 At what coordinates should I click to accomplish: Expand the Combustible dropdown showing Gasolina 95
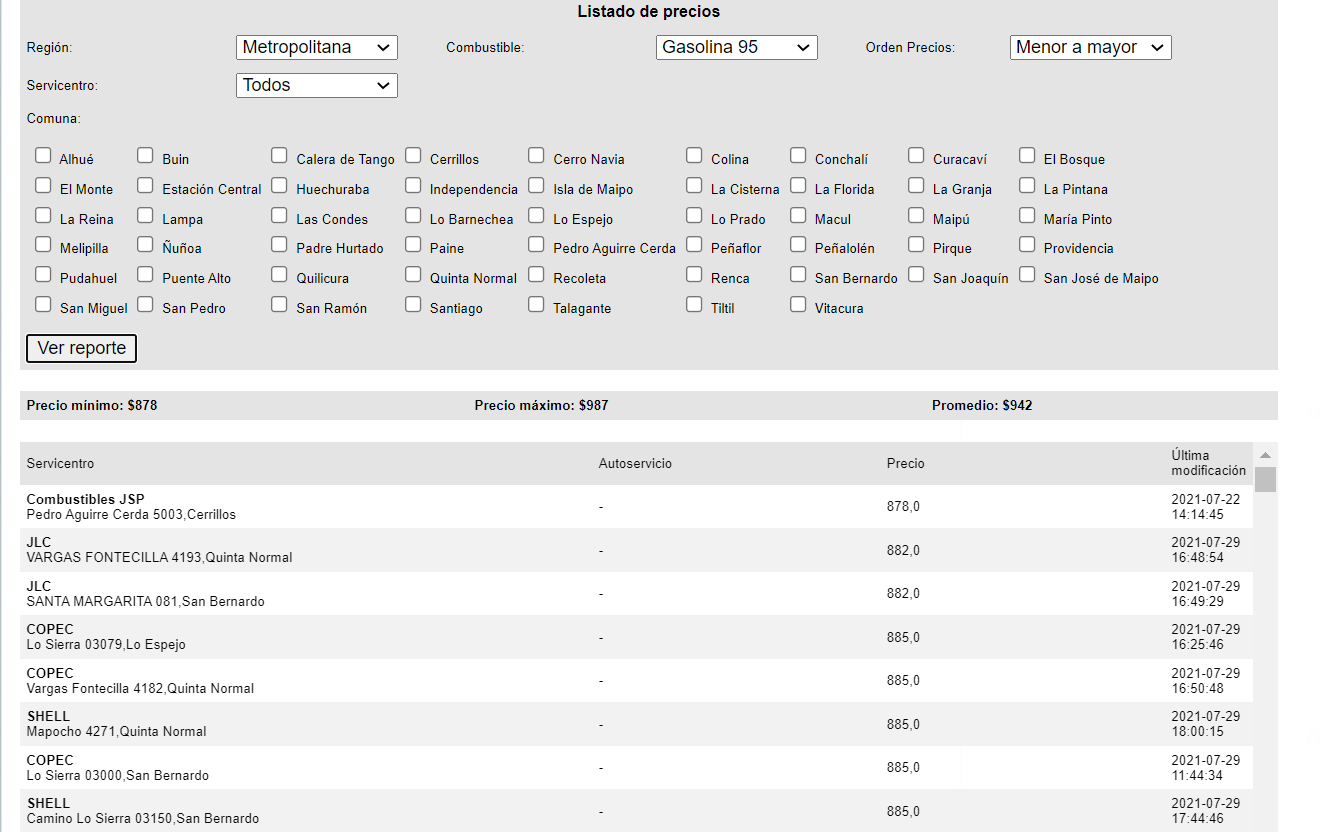(737, 47)
